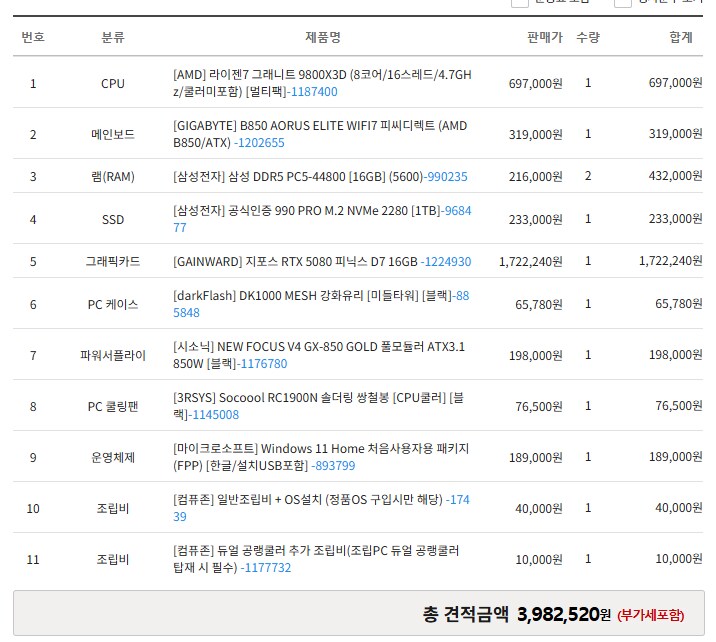This screenshot has height=642, width=716.
Task: Click the red (부가세포함) note
Action: 650,616
